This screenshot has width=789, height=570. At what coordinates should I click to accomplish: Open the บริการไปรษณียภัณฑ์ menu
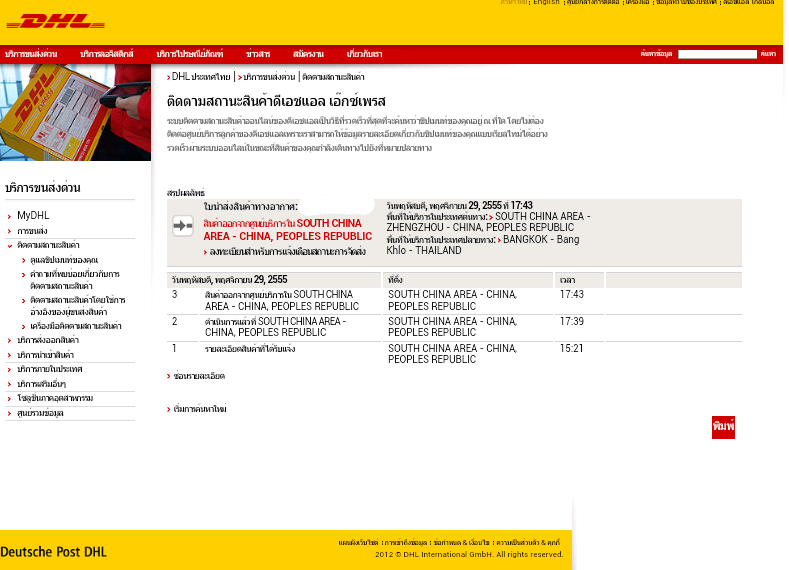pyautogui.click(x=190, y=54)
